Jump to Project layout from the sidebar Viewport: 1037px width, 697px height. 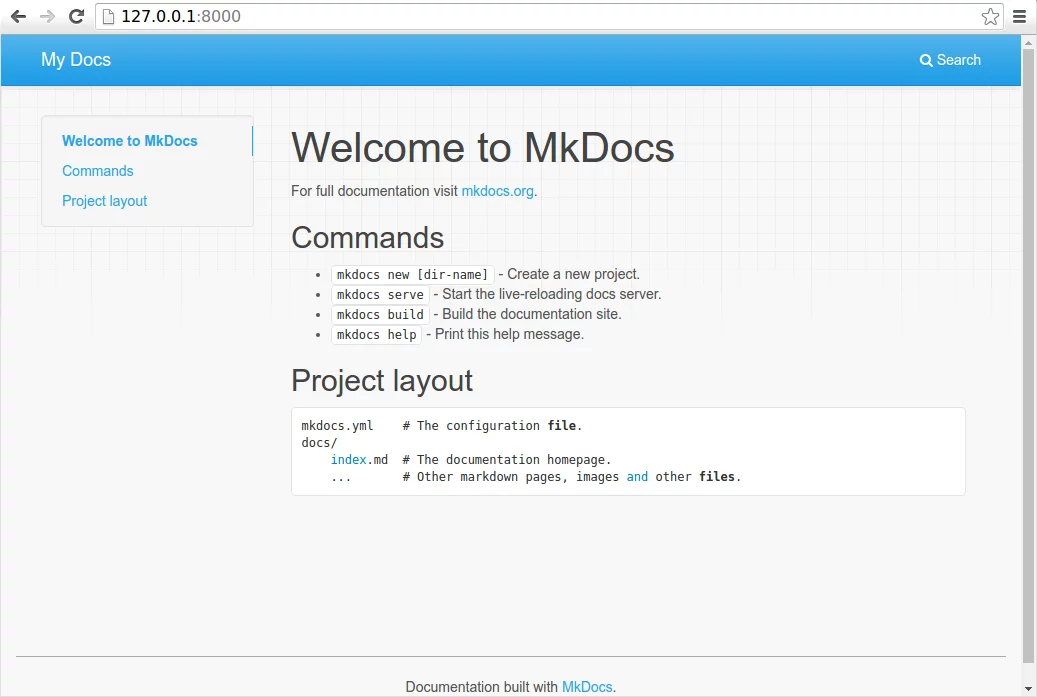(x=105, y=201)
